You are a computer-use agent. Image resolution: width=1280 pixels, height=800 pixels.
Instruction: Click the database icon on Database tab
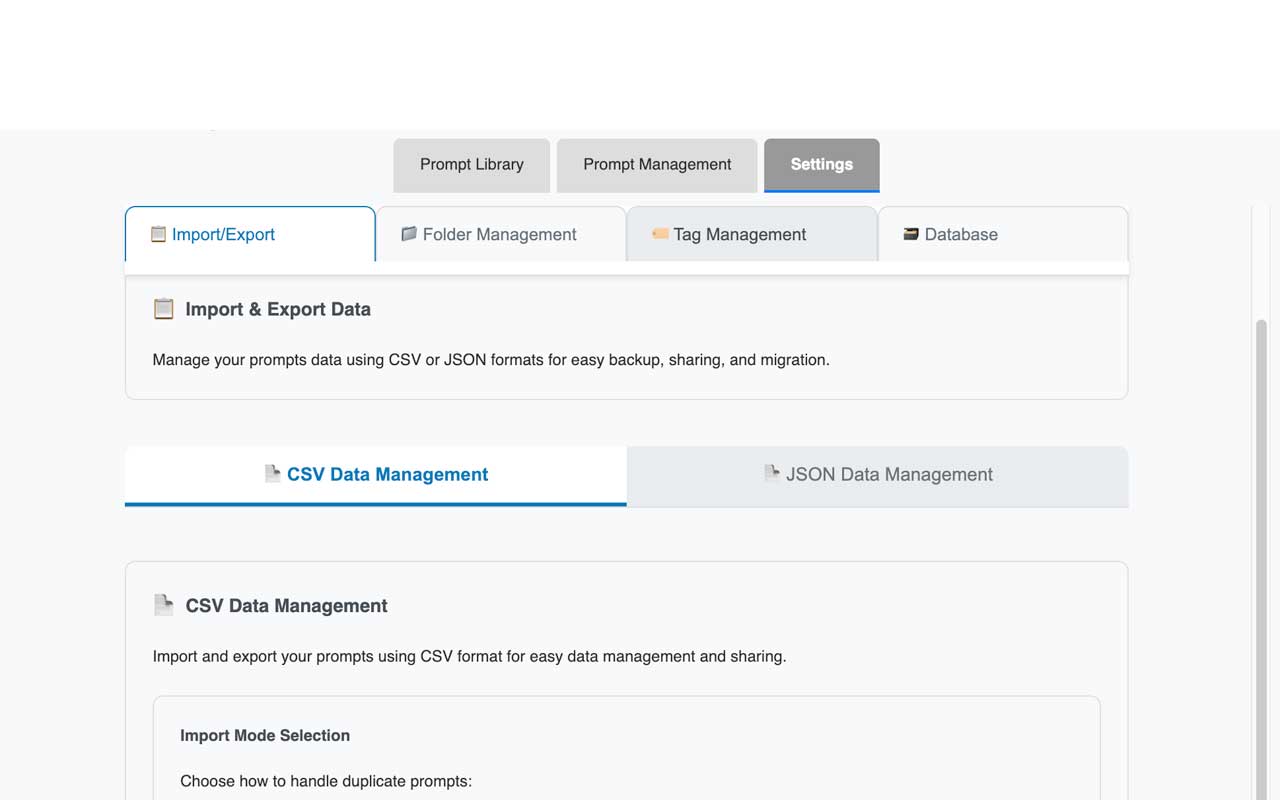click(x=911, y=234)
